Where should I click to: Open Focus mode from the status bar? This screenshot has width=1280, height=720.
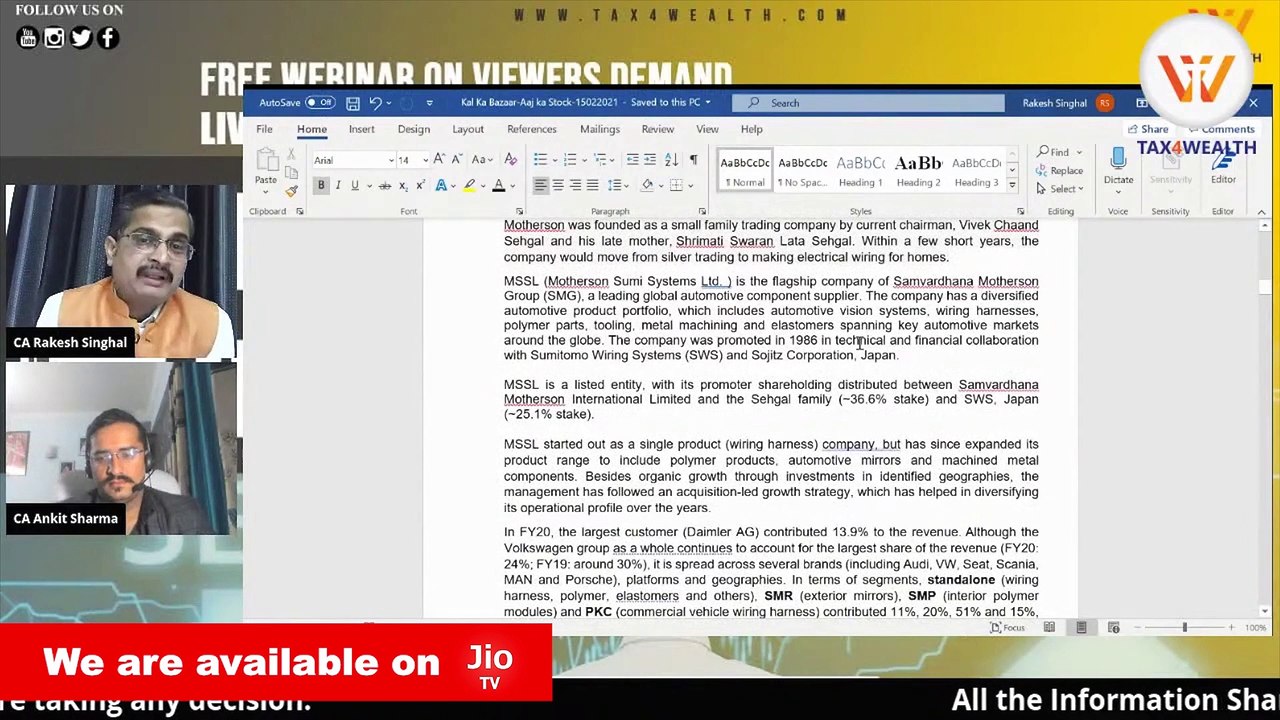coord(1008,628)
